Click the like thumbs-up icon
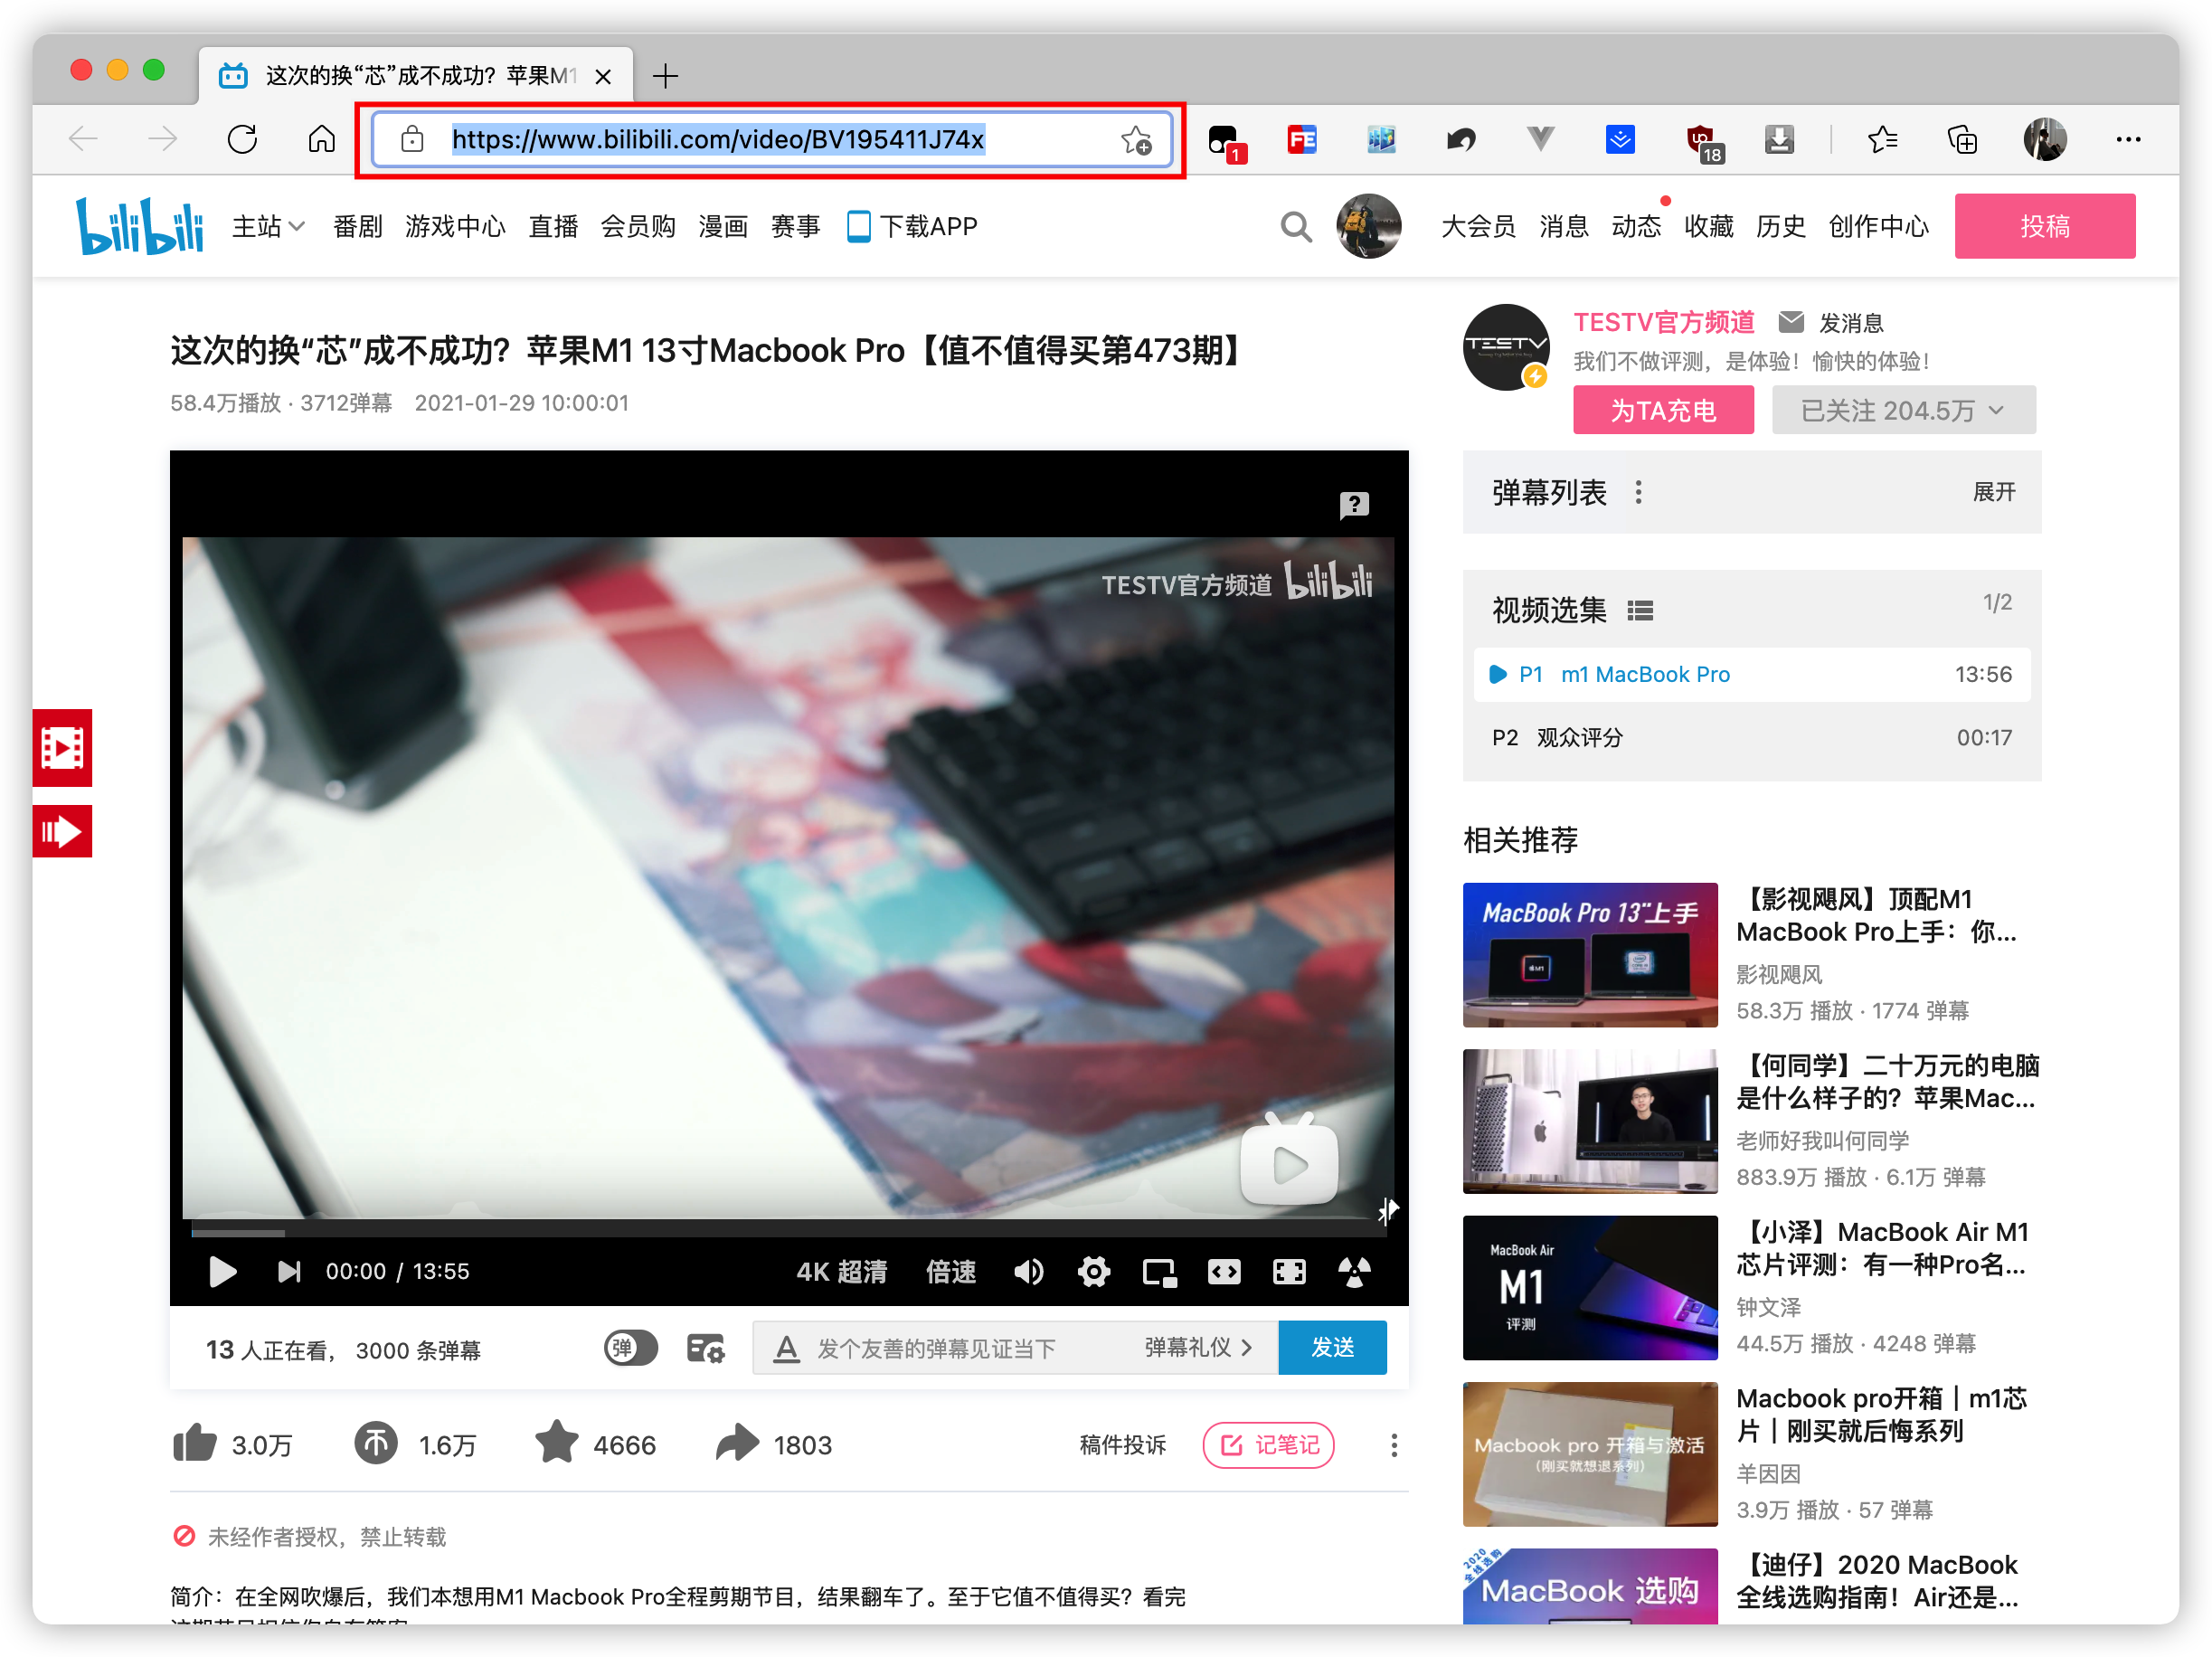 (x=195, y=1444)
